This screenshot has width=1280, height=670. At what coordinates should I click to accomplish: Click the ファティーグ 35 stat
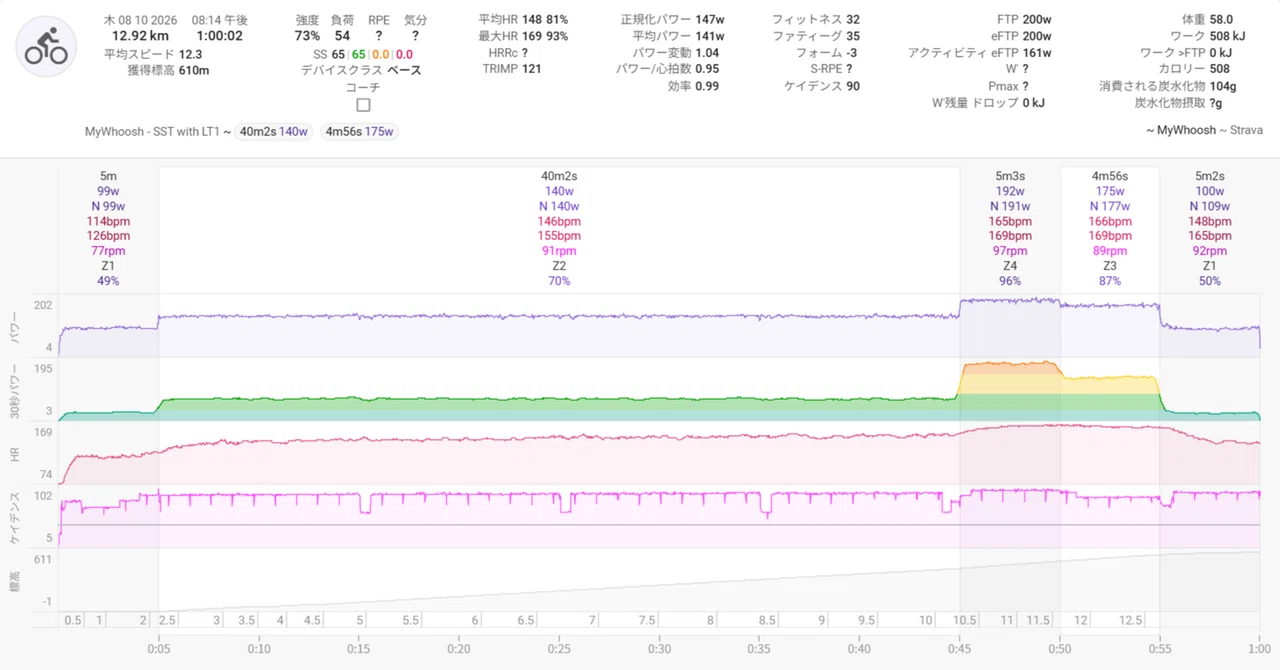point(815,36)
